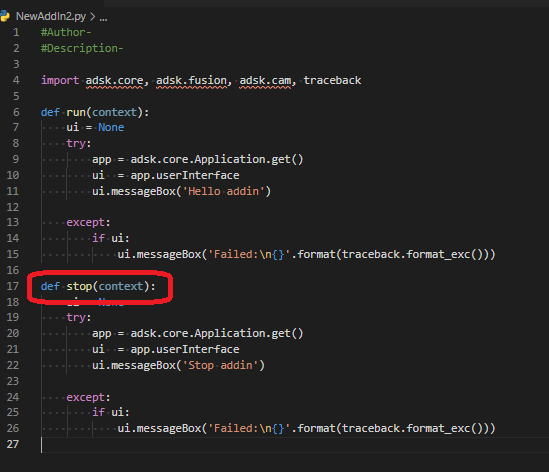Place cursor on def run(context) line

[95, 112]
